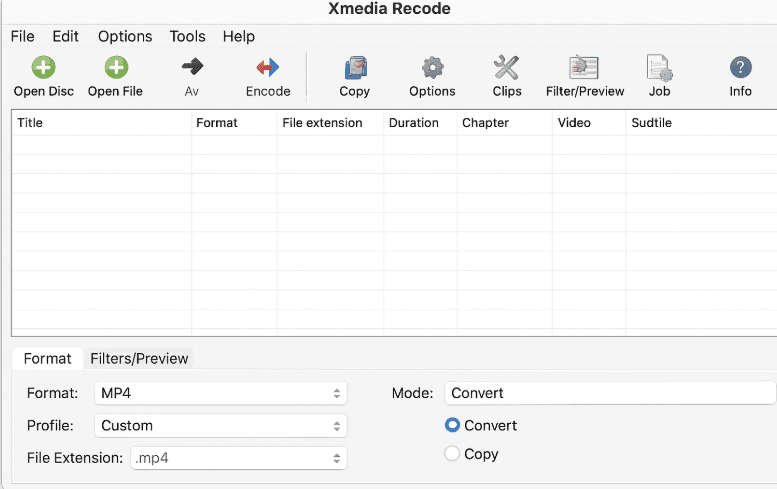The image size is (777, 489).
Task: Select the Copy radio button
Action: (452, 453)
